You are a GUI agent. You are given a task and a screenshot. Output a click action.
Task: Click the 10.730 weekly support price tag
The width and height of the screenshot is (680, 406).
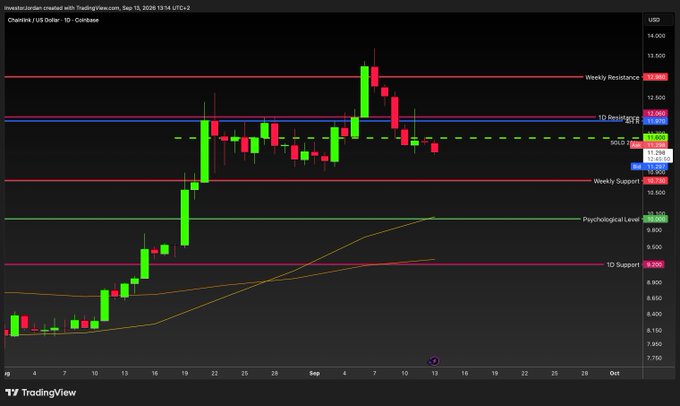coord(655,181)
